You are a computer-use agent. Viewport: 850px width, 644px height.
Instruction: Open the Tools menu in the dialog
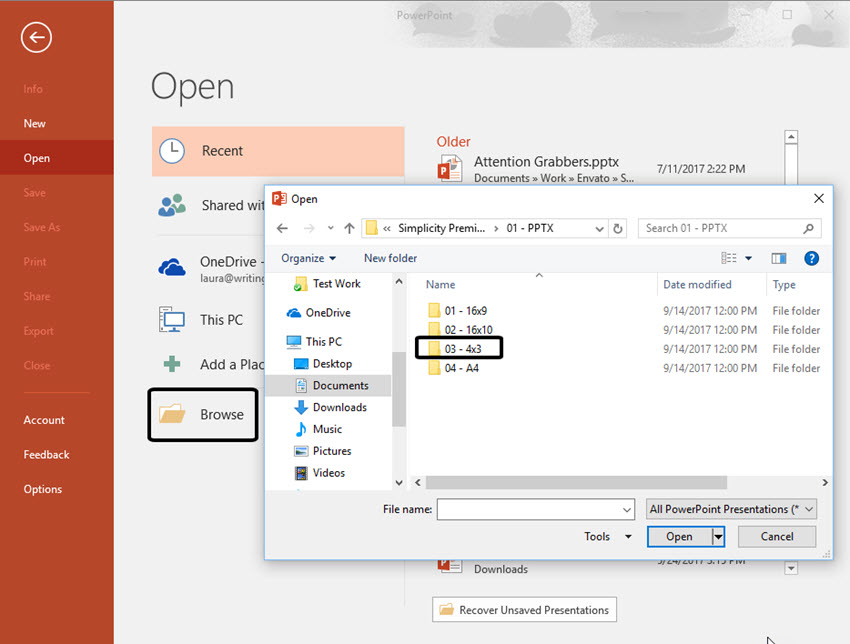(x=605, y=536)
